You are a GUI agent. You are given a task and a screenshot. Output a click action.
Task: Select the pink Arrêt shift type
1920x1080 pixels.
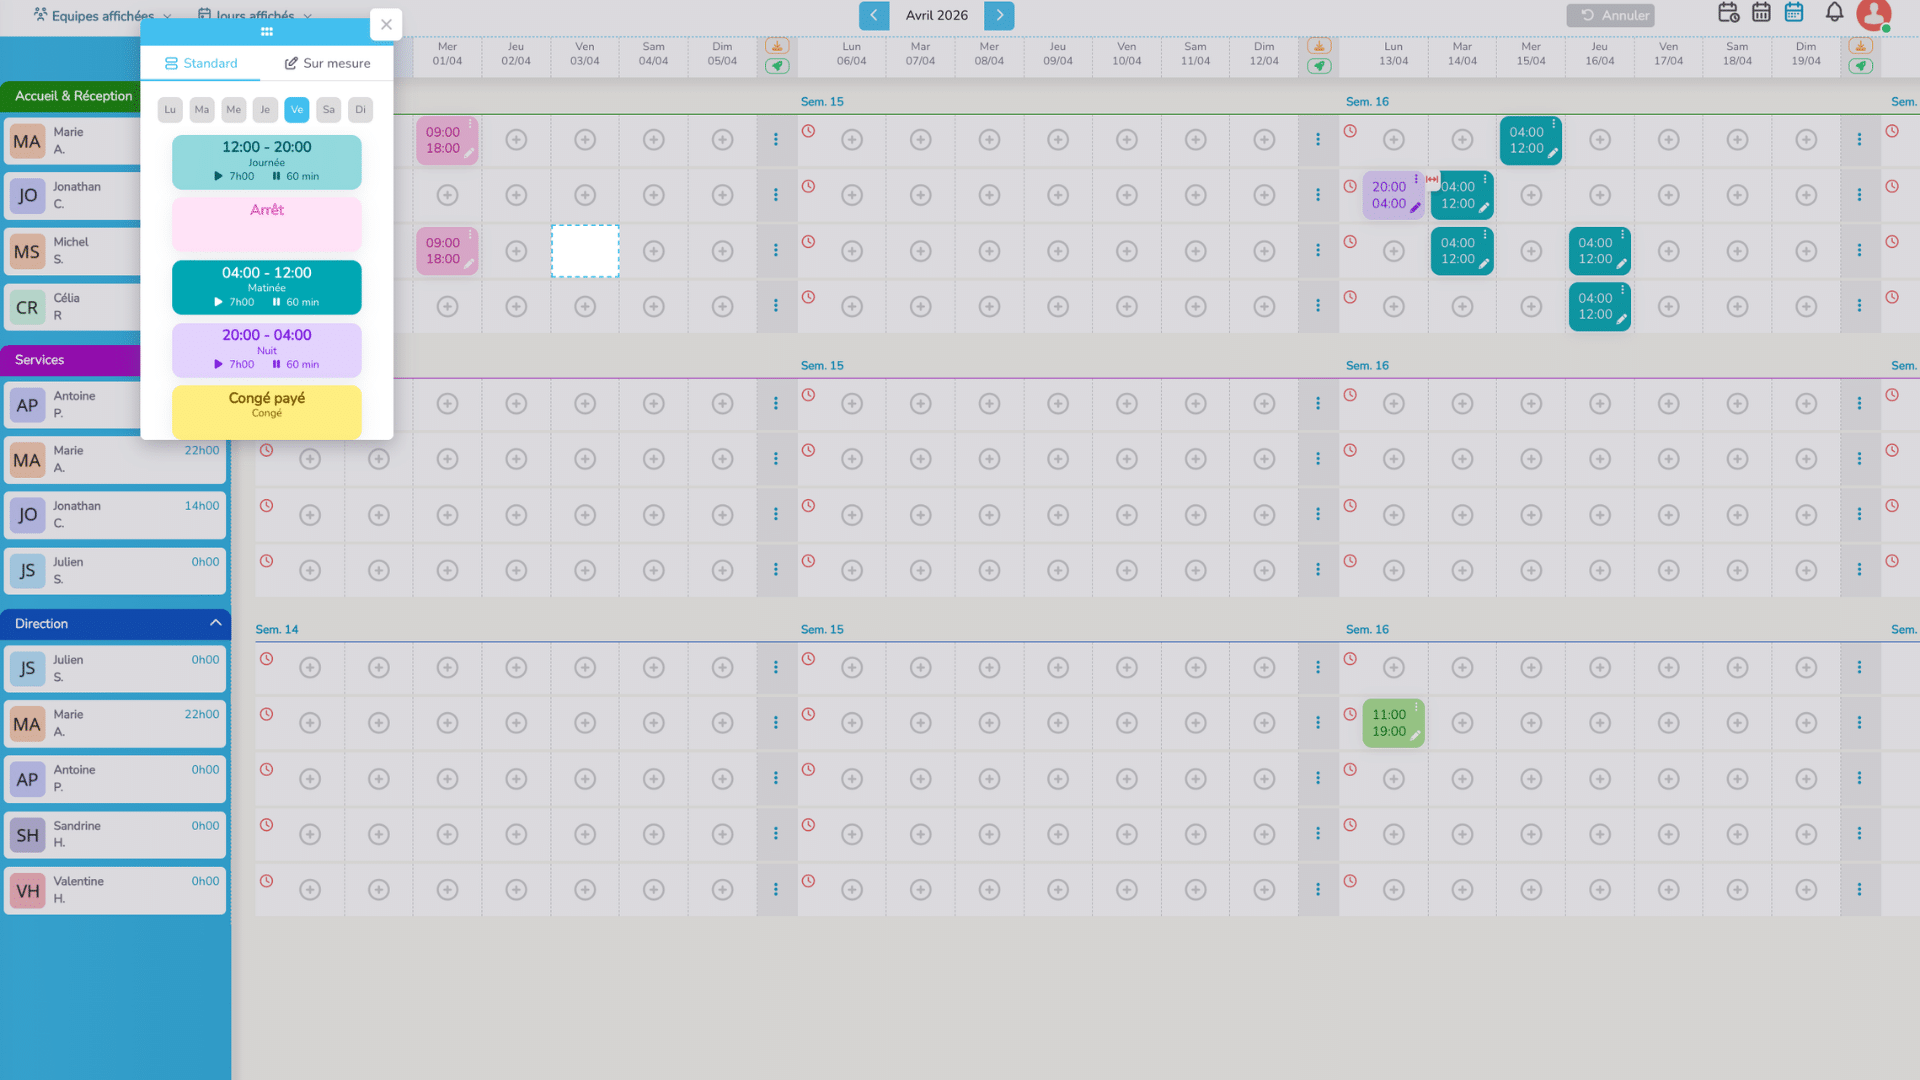(267, 224)
